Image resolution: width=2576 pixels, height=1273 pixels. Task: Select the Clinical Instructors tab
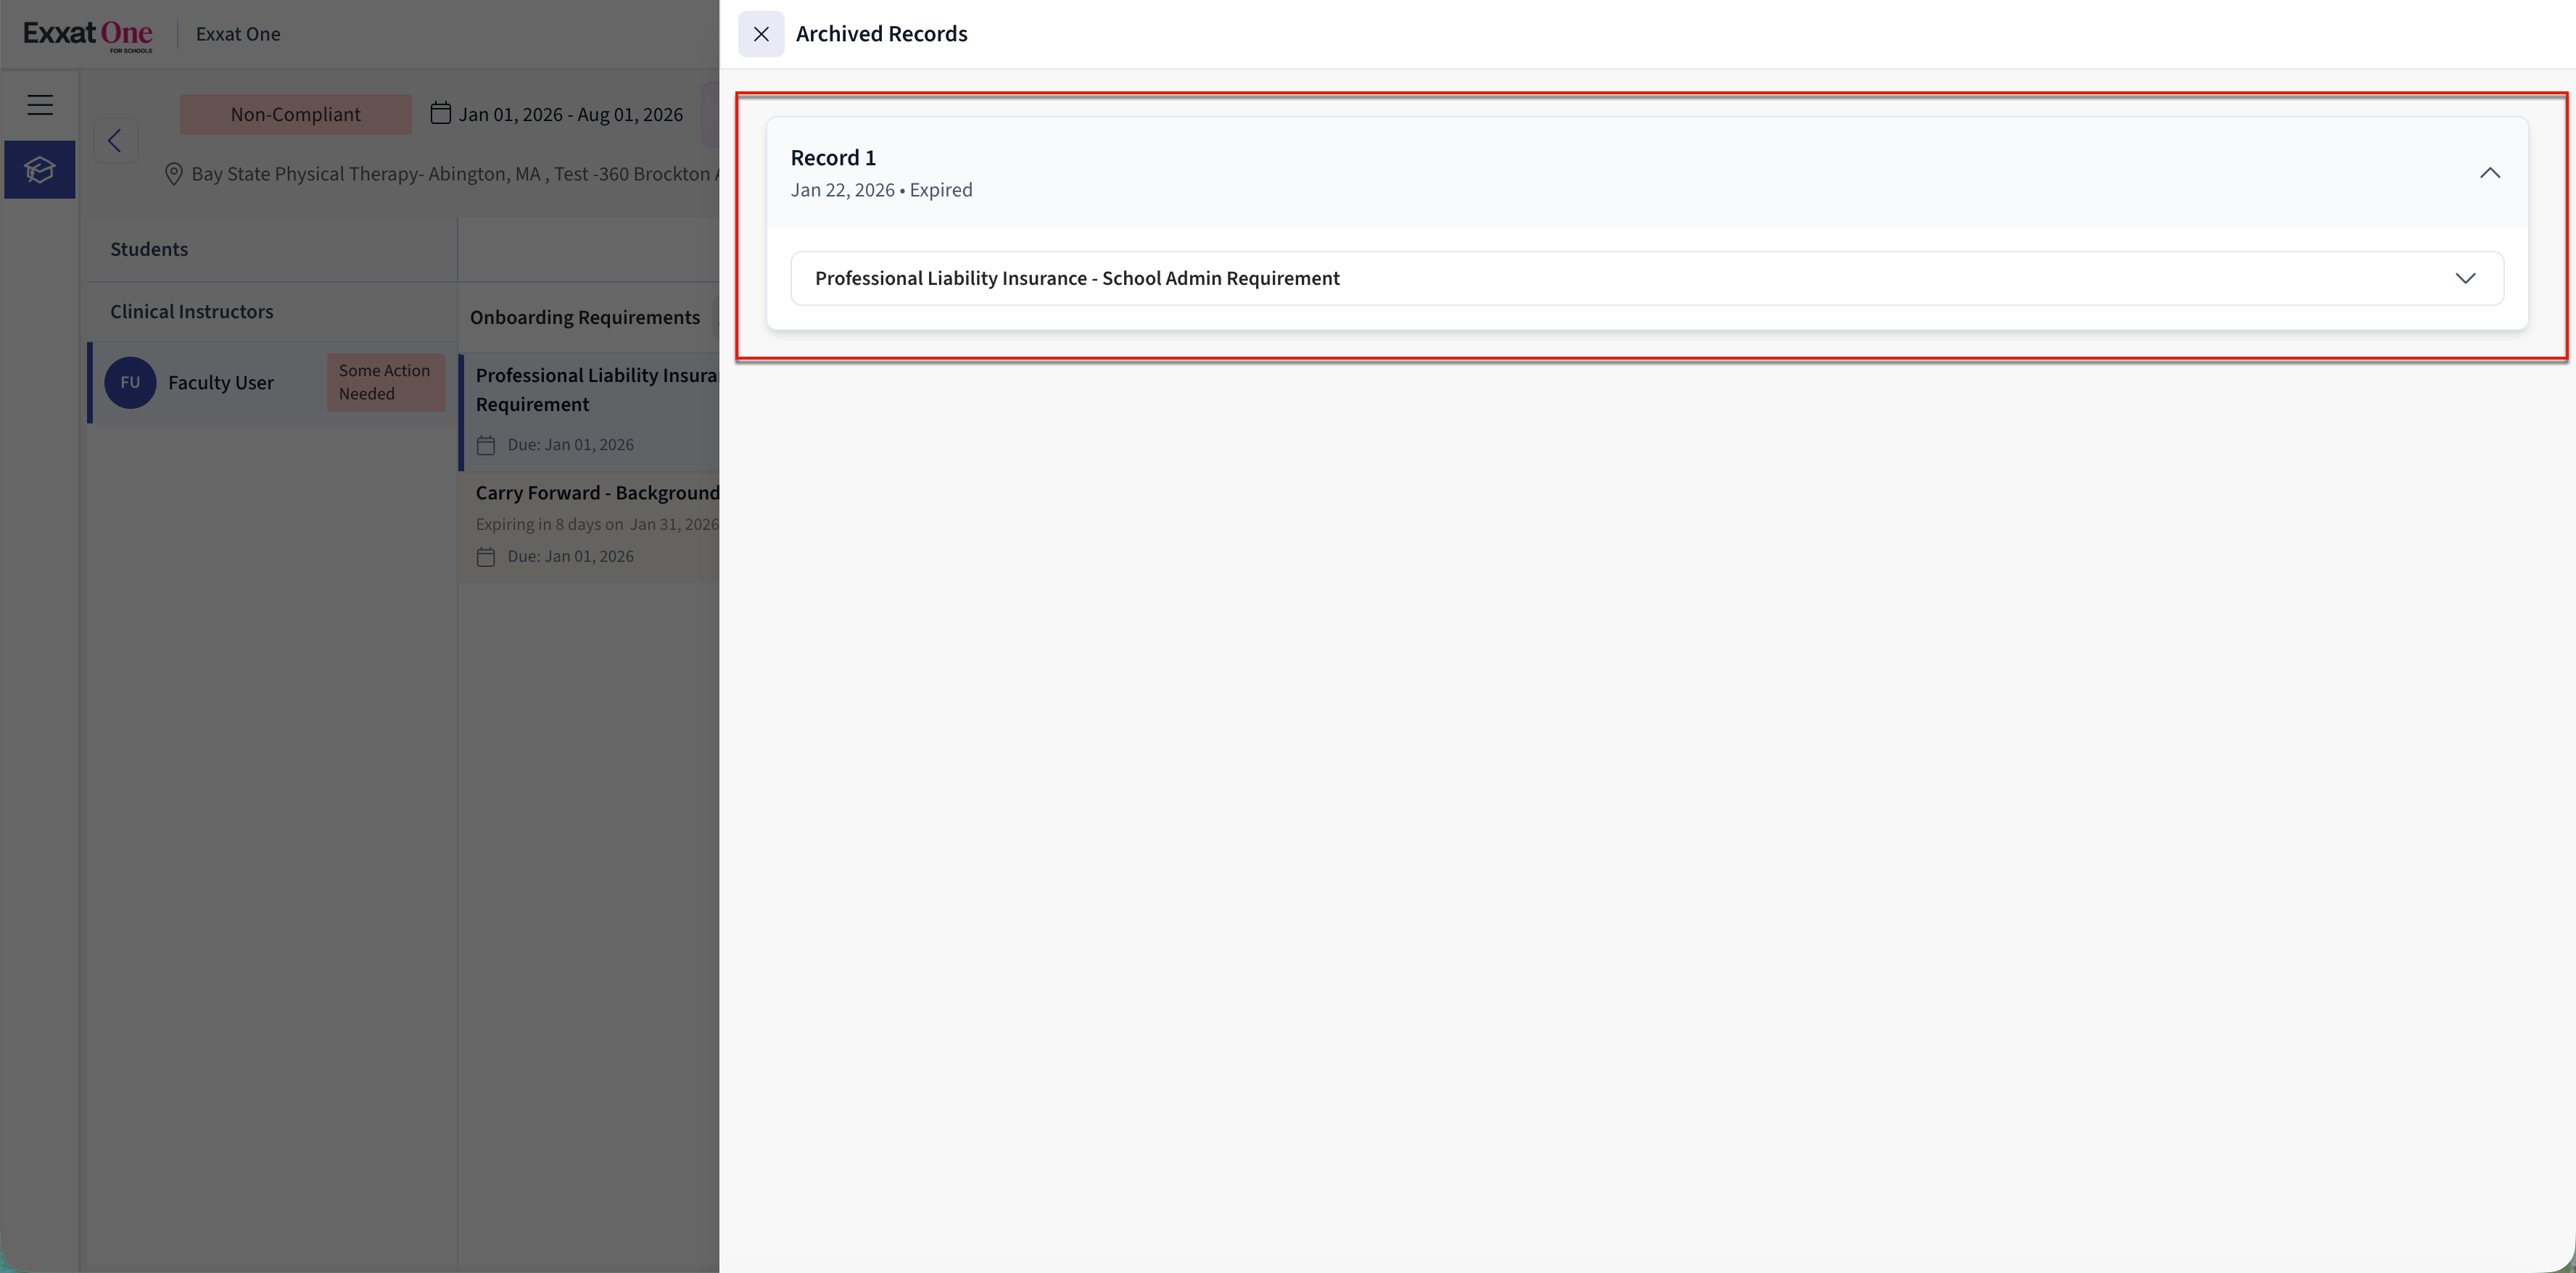tap(191, 311)
